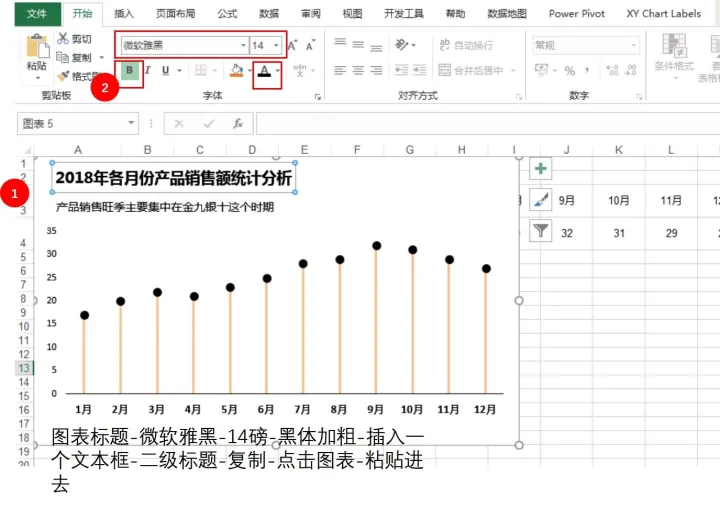
Task: Click decrease decimal icon
Action: pos(631,70)
